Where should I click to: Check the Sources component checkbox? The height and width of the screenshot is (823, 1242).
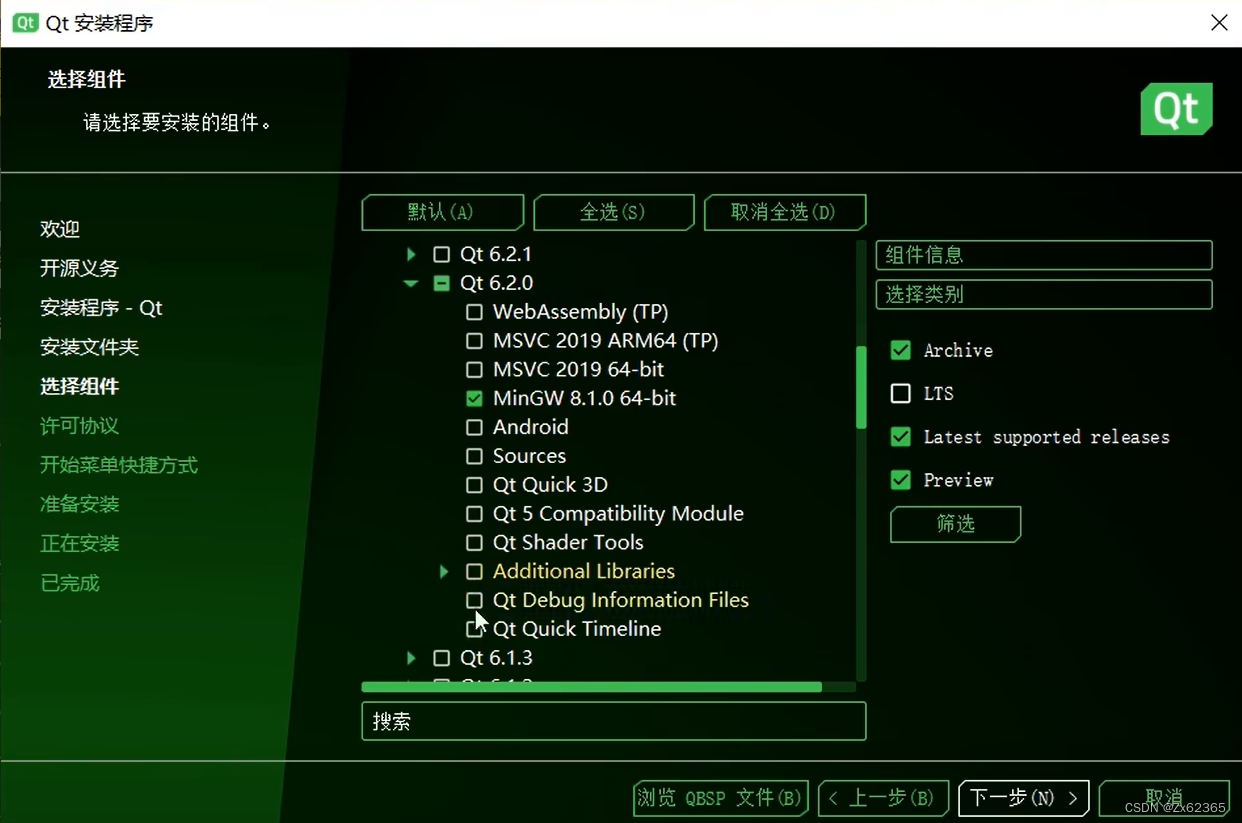coord(474,456)
